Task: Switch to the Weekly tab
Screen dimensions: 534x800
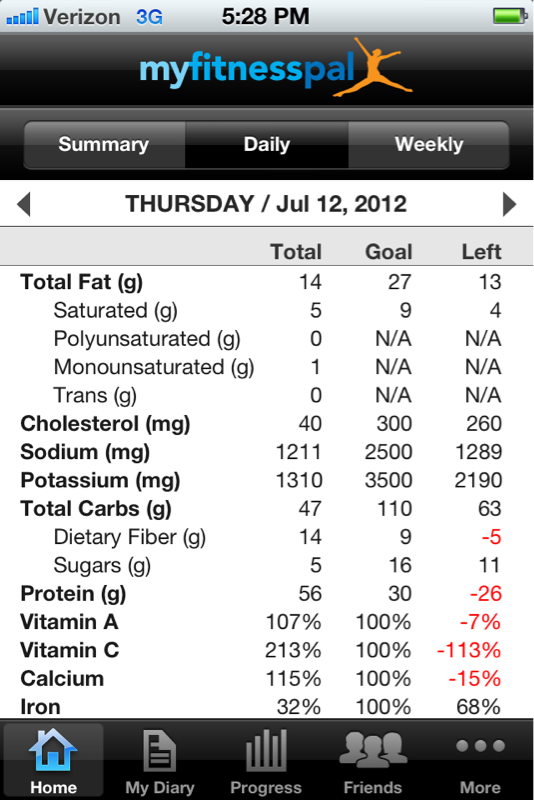Action: (429, 144)
